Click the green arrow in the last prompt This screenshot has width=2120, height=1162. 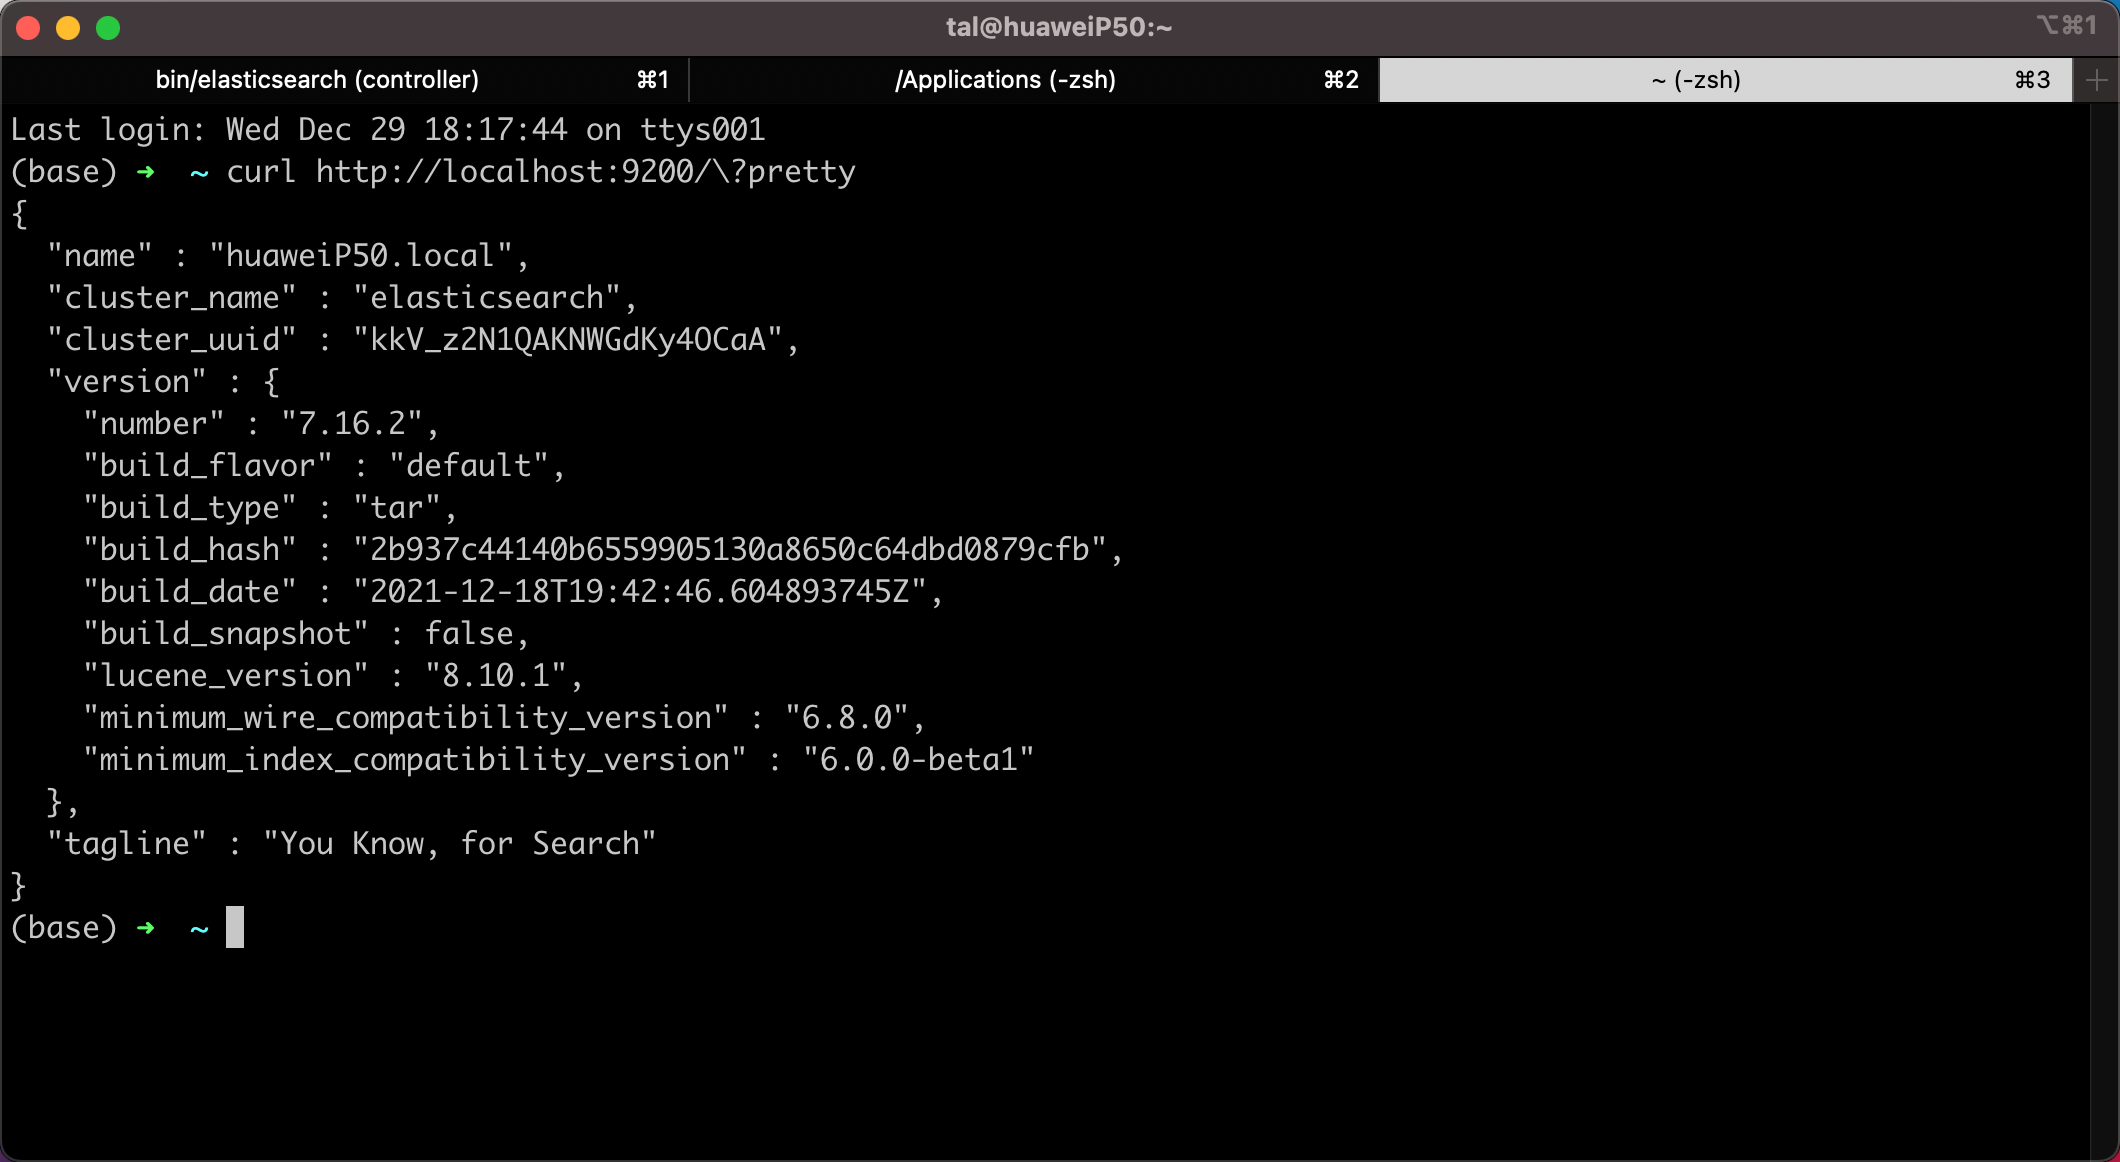146,928
